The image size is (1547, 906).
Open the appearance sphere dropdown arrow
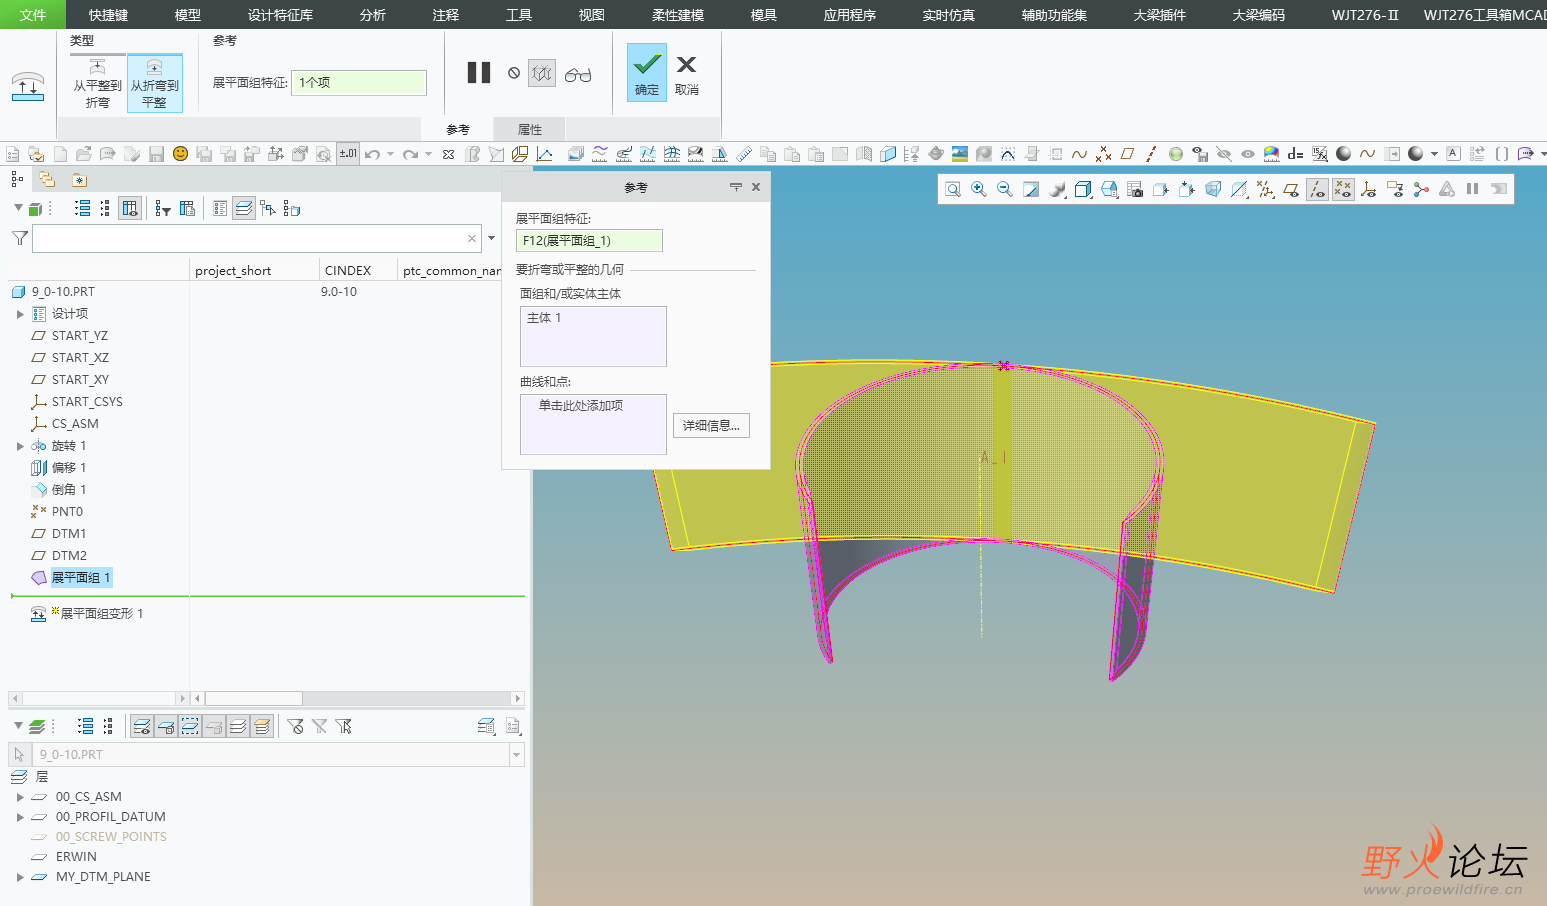(x=1434, y=154)
